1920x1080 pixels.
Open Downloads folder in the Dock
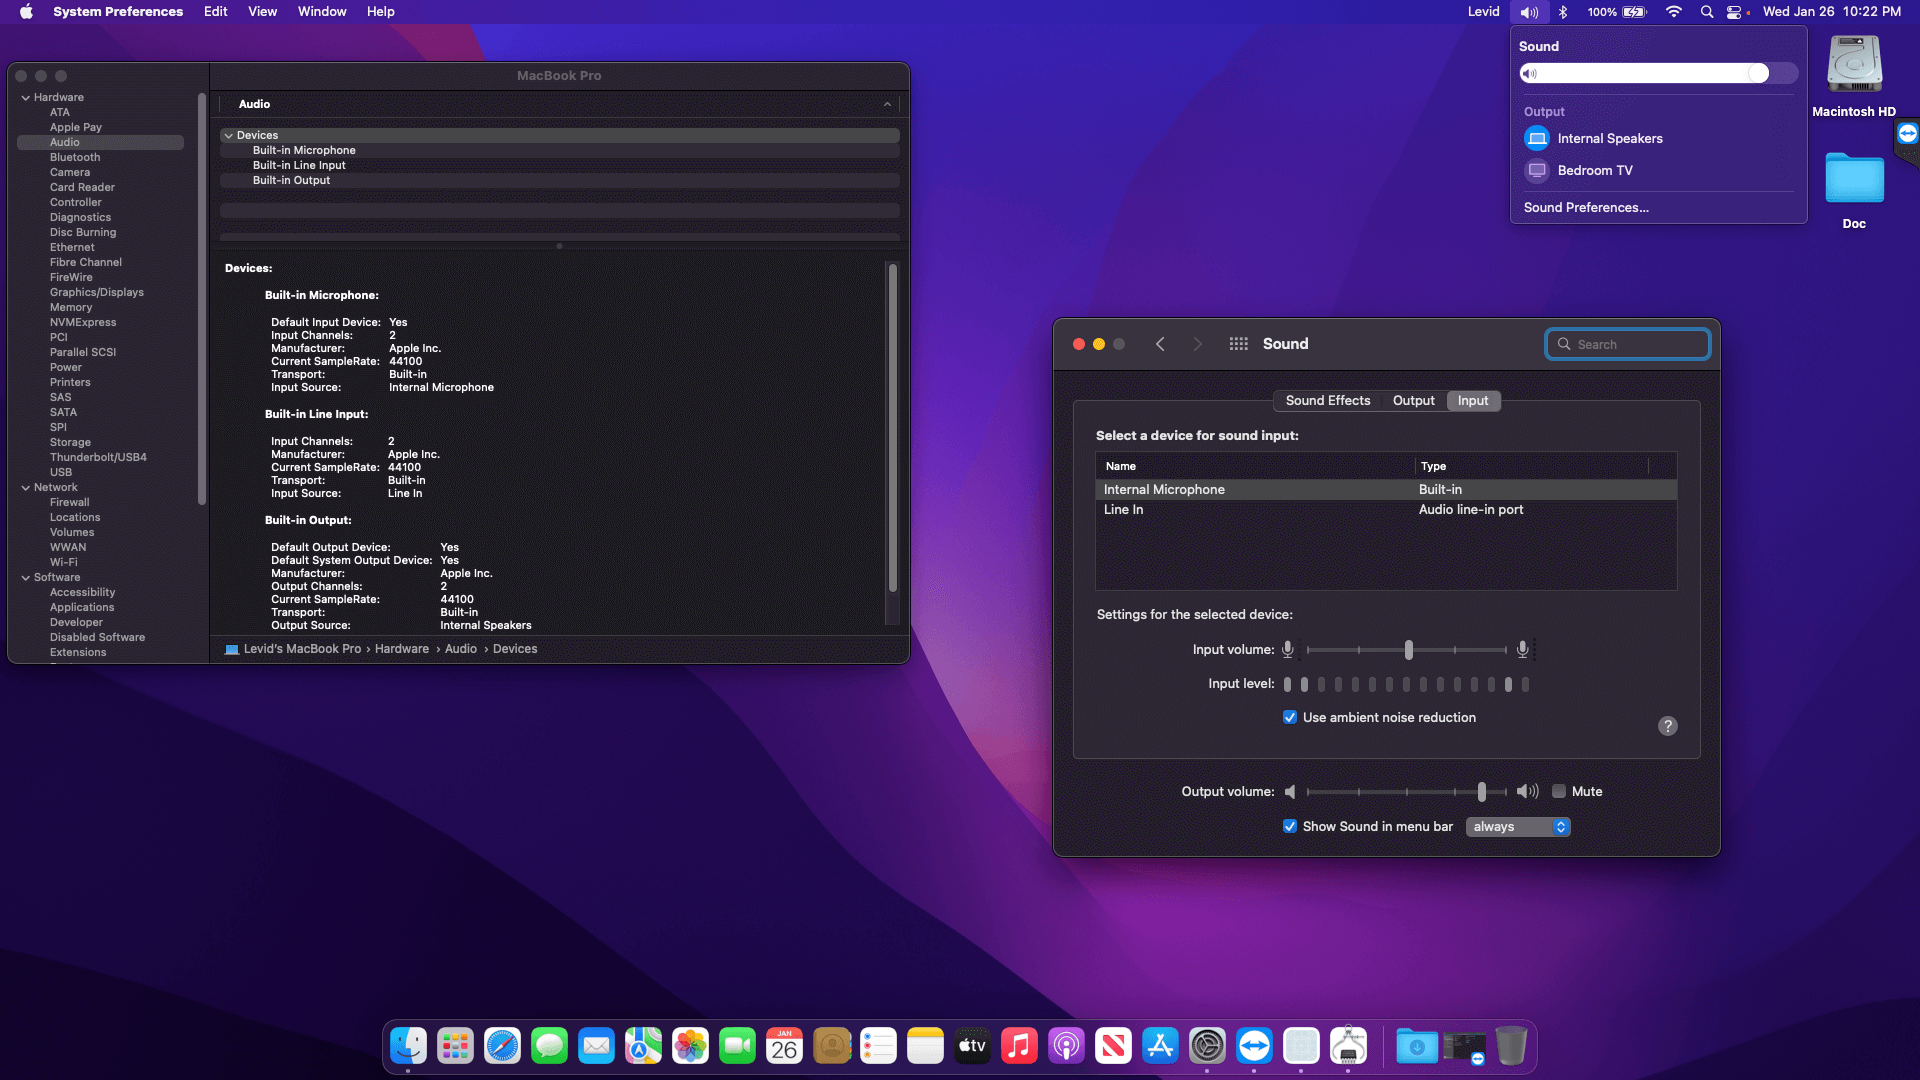click(x=1417, y=1046)
